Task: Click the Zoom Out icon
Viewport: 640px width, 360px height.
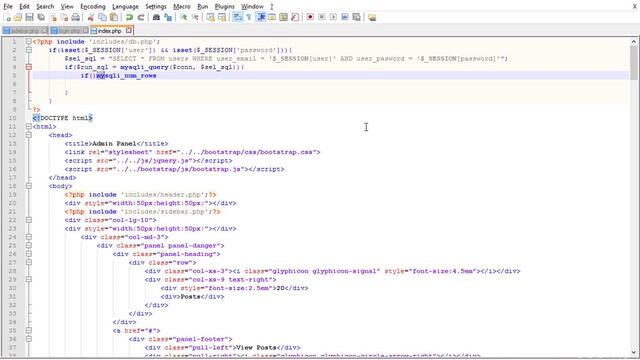Action: 195,17
